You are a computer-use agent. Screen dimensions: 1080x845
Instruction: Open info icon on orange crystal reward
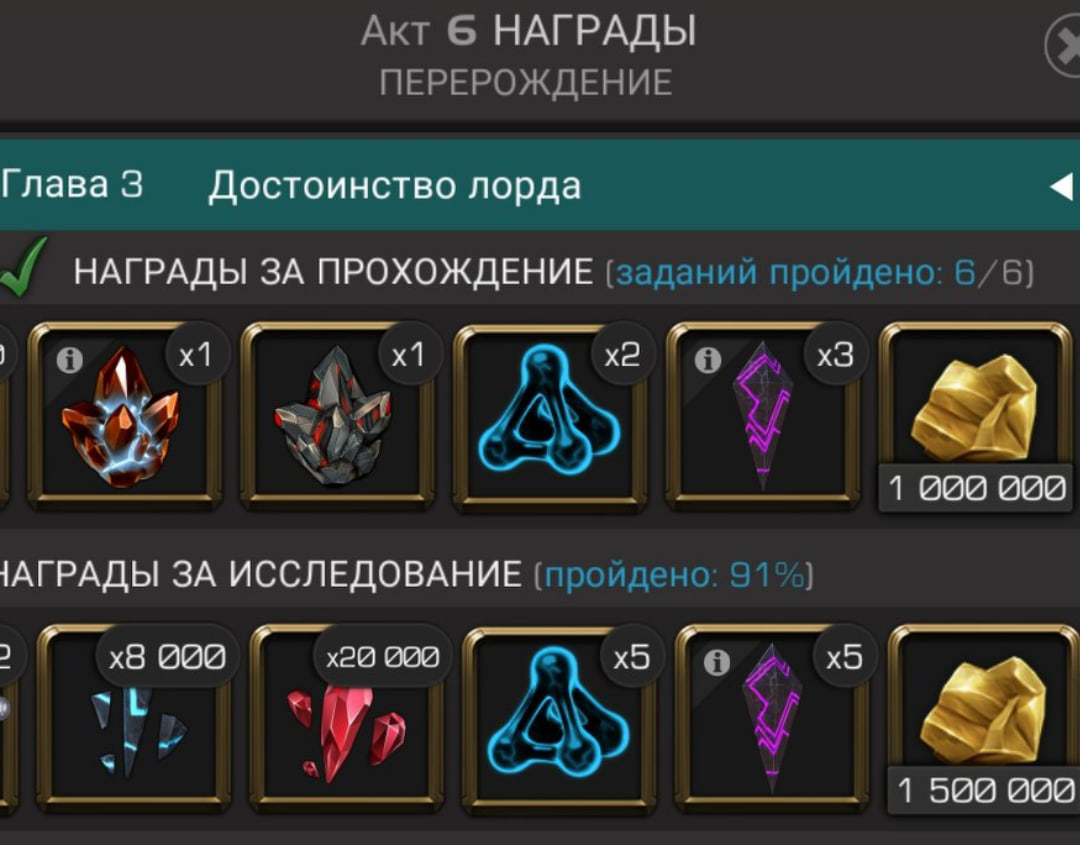point(70,359)
